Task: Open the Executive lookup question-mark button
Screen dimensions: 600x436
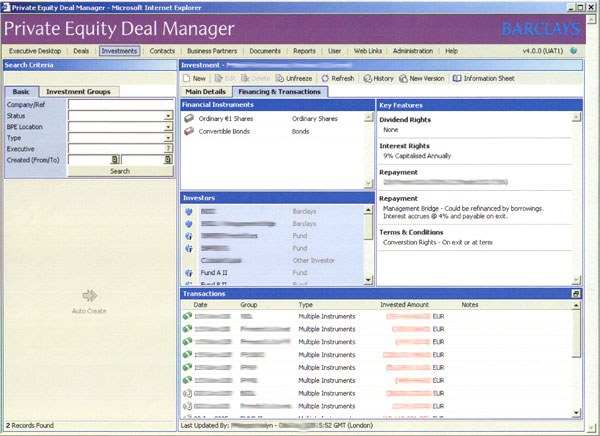Action: pyautogui.click(x=168, y=149)
